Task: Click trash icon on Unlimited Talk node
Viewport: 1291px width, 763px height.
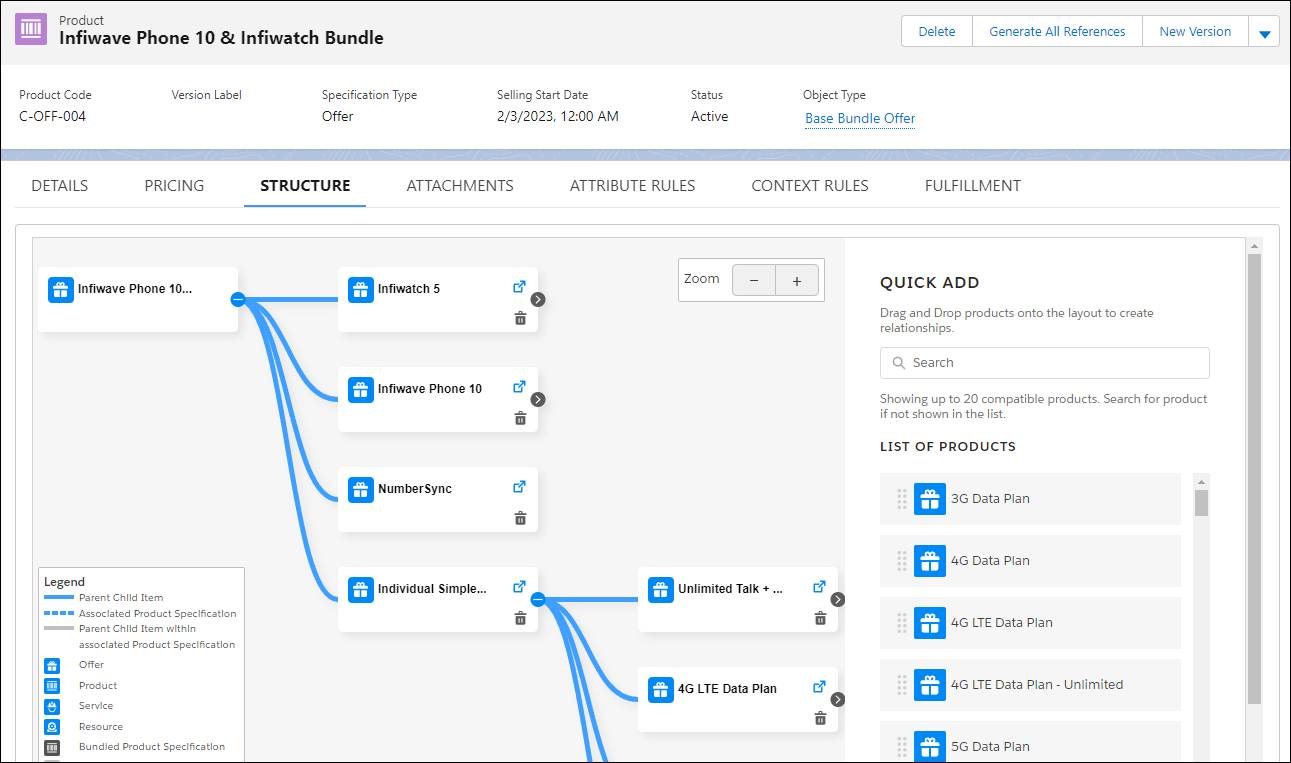Action: tap(820, 618)
